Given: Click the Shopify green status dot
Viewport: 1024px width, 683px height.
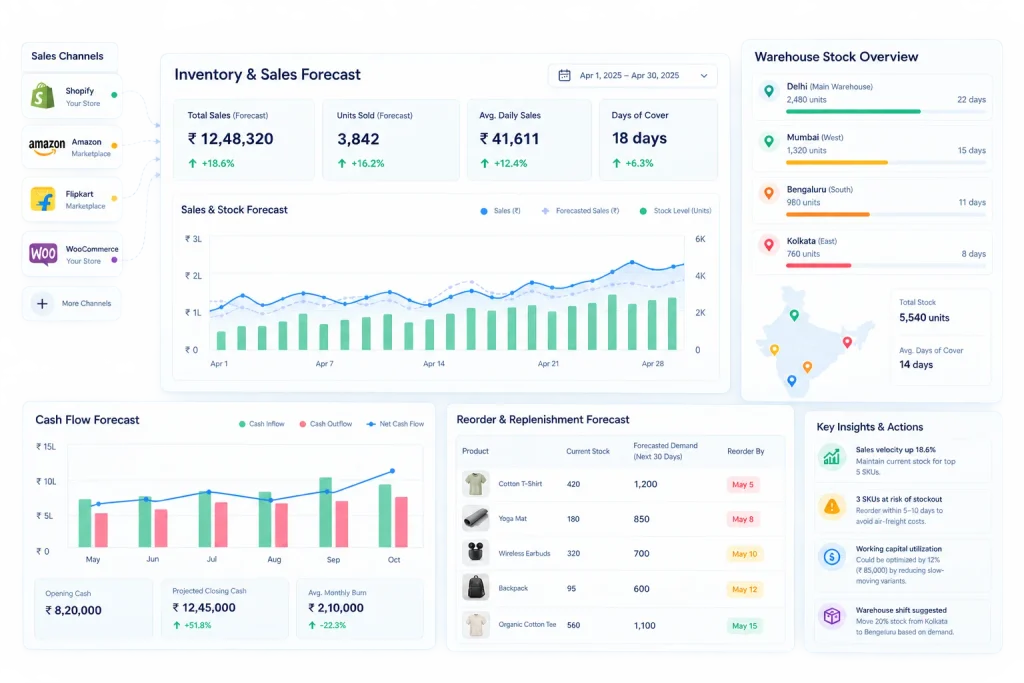Looking at the screenshot, I should [x=114, y=95].
